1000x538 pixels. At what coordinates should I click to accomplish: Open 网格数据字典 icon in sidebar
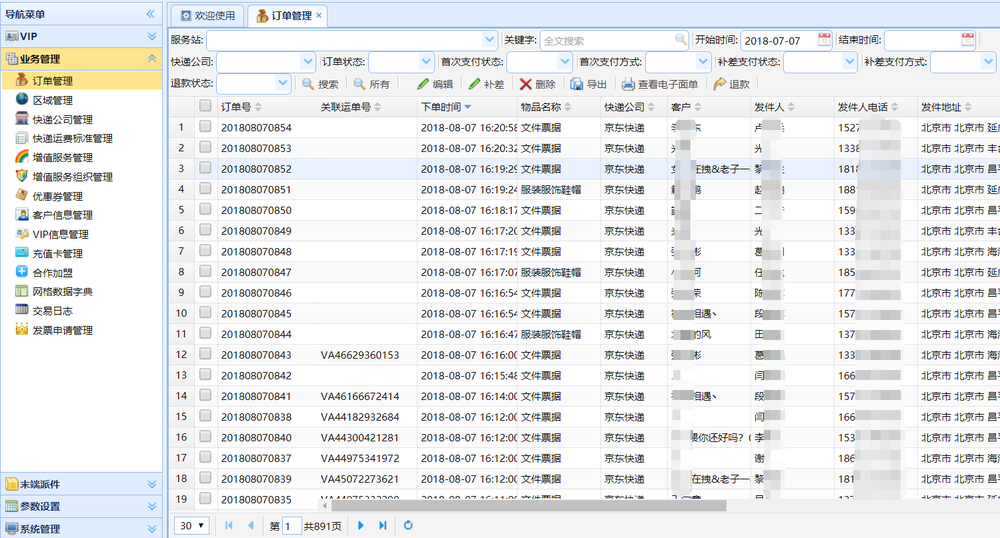[x=22, y=291]
